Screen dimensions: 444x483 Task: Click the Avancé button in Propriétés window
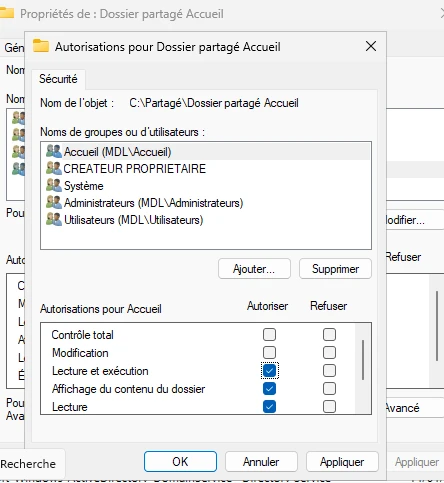(x=415, y=407)
